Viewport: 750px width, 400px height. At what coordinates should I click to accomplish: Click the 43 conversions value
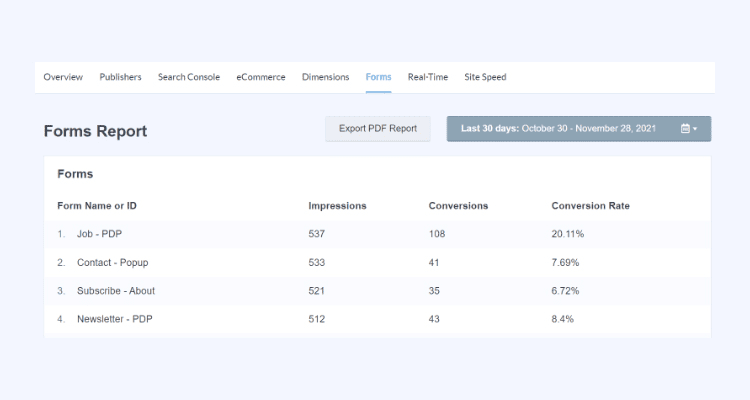tap(434, 319)
